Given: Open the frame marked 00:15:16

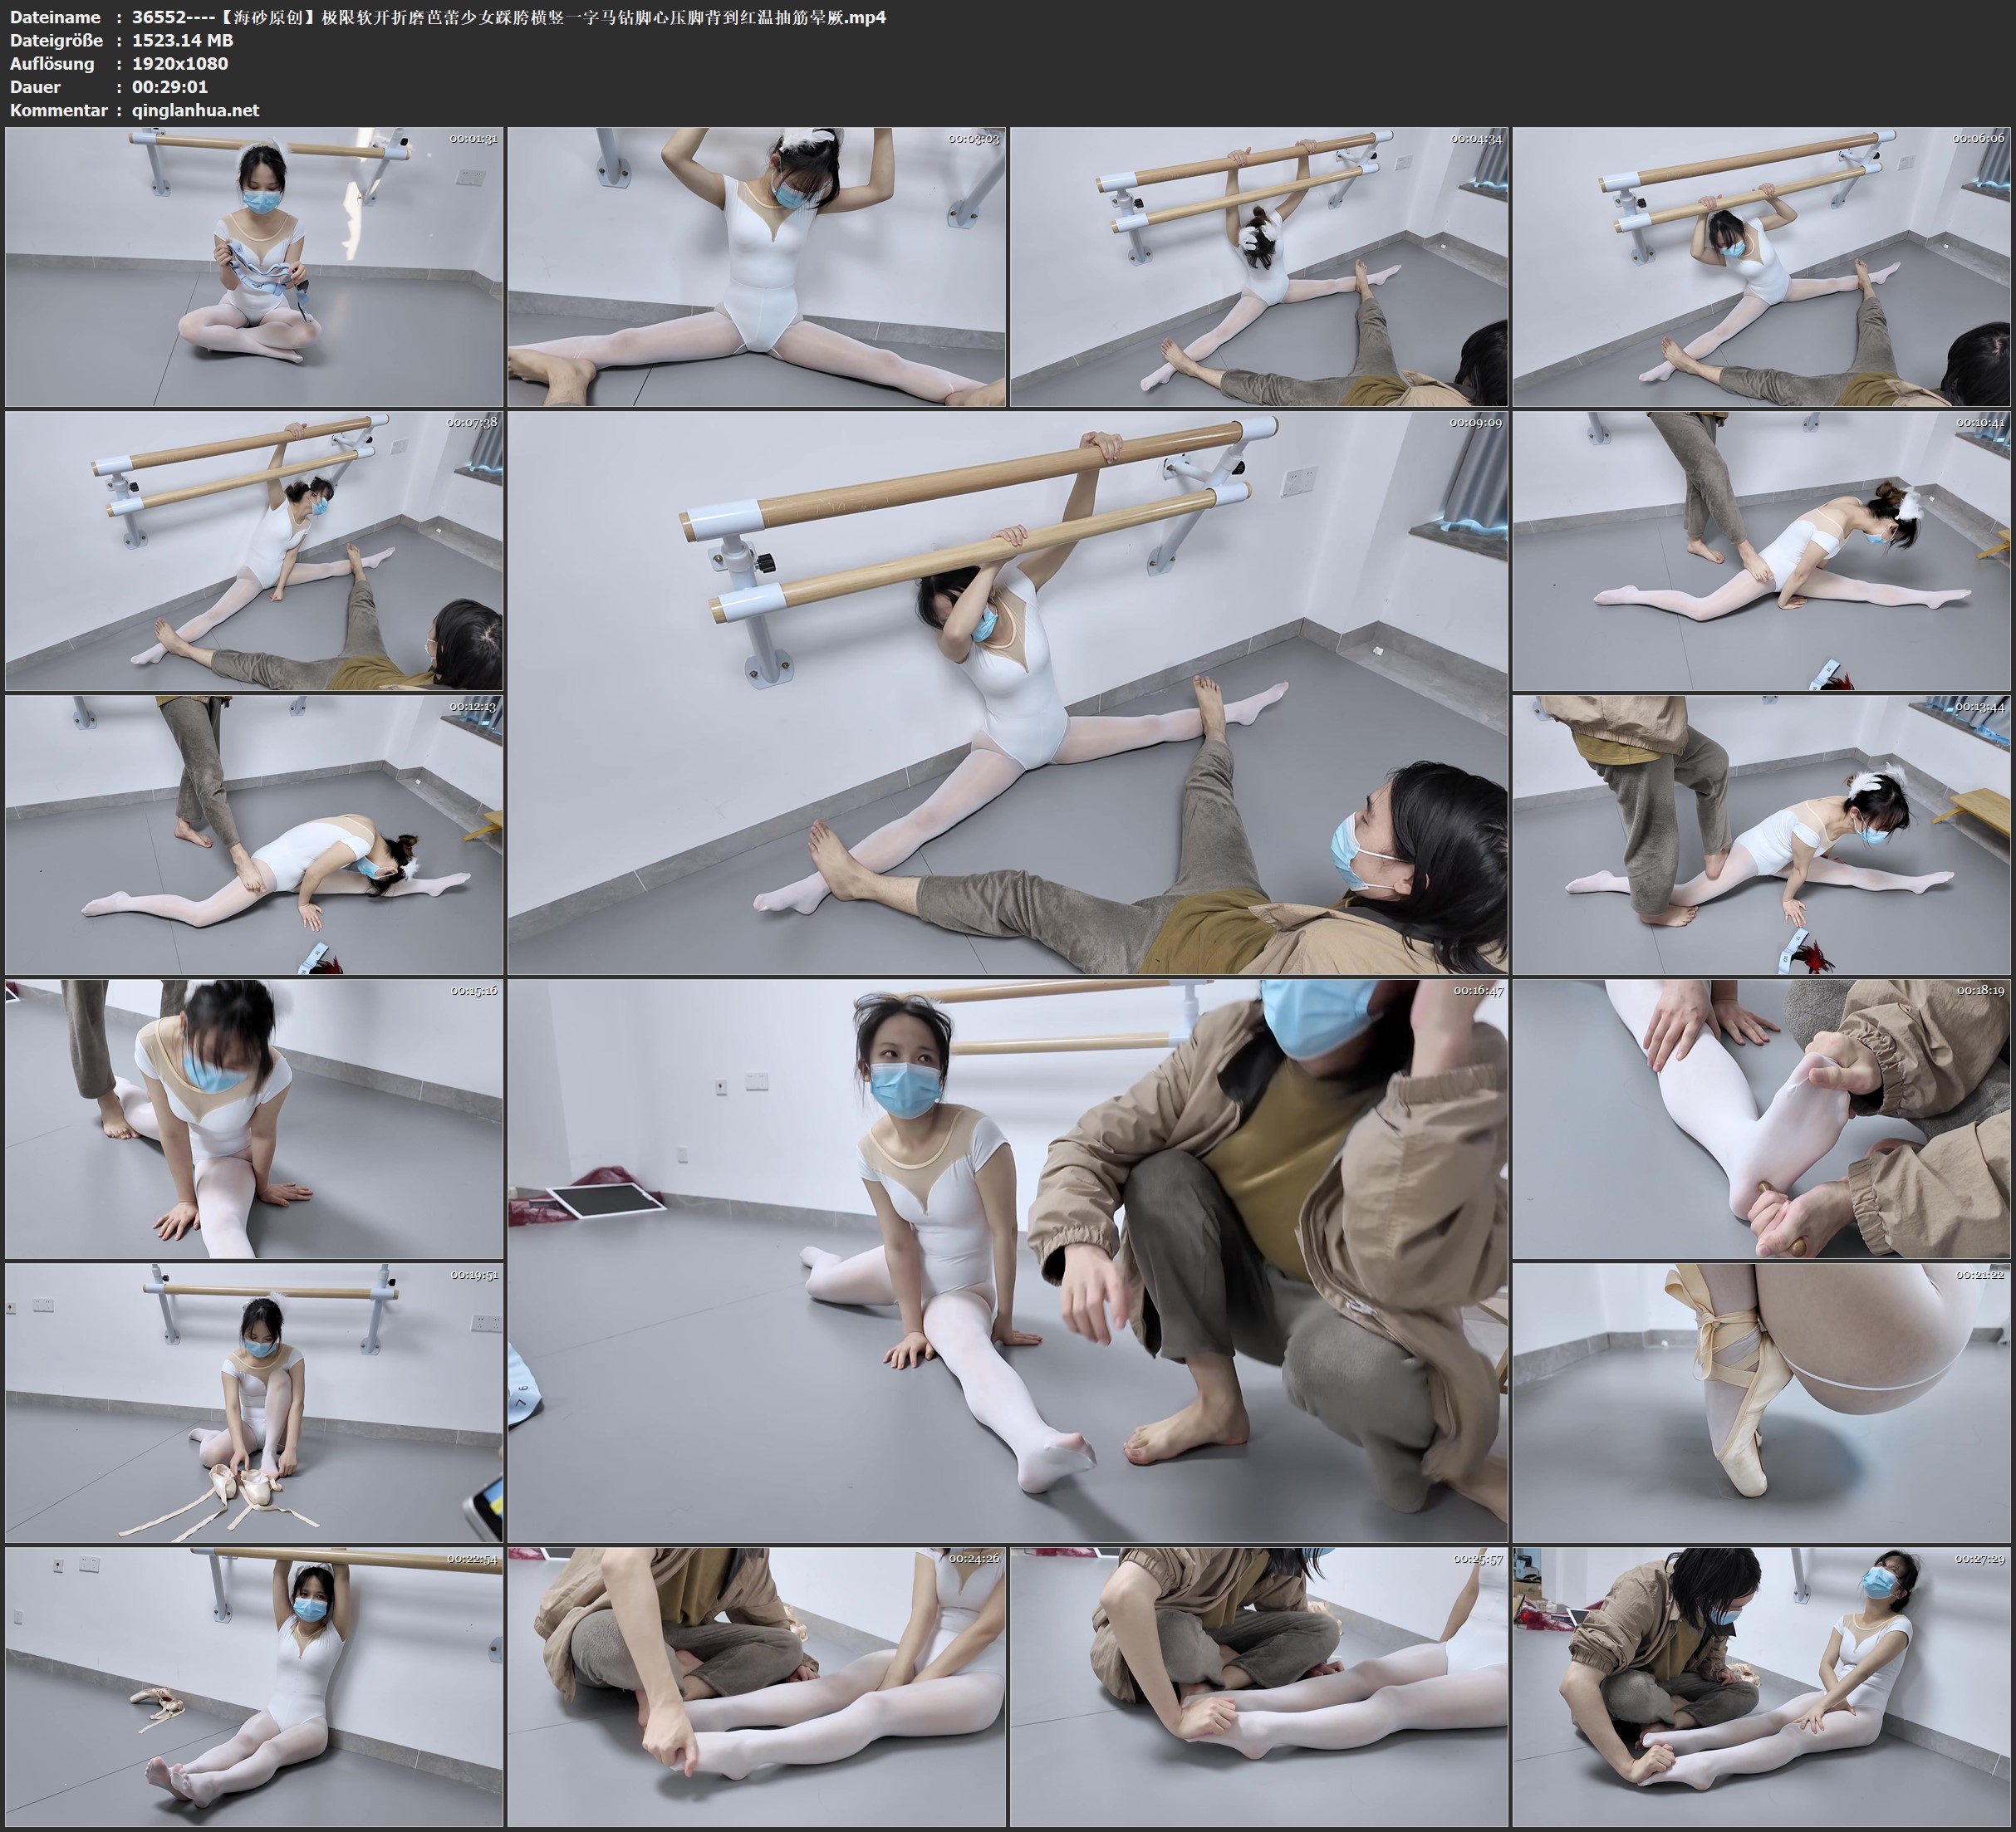Looking at the screenshot, I should pyautogui.click(x=254, y=1119).
